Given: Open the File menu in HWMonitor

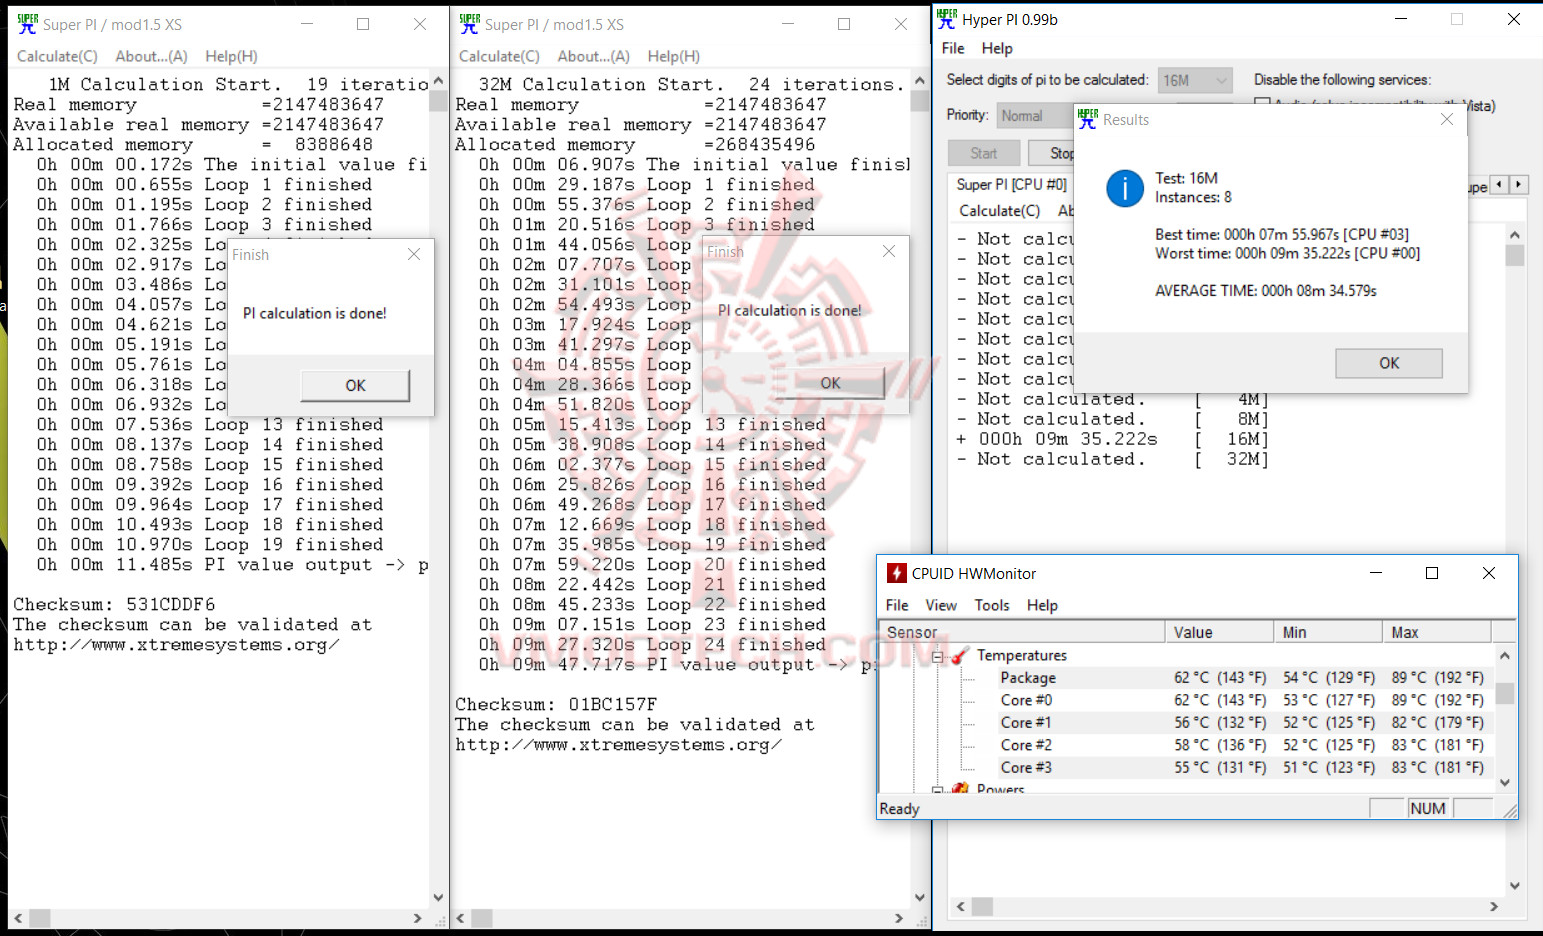Looking at the screenshot, I should [x=897, y=605].
